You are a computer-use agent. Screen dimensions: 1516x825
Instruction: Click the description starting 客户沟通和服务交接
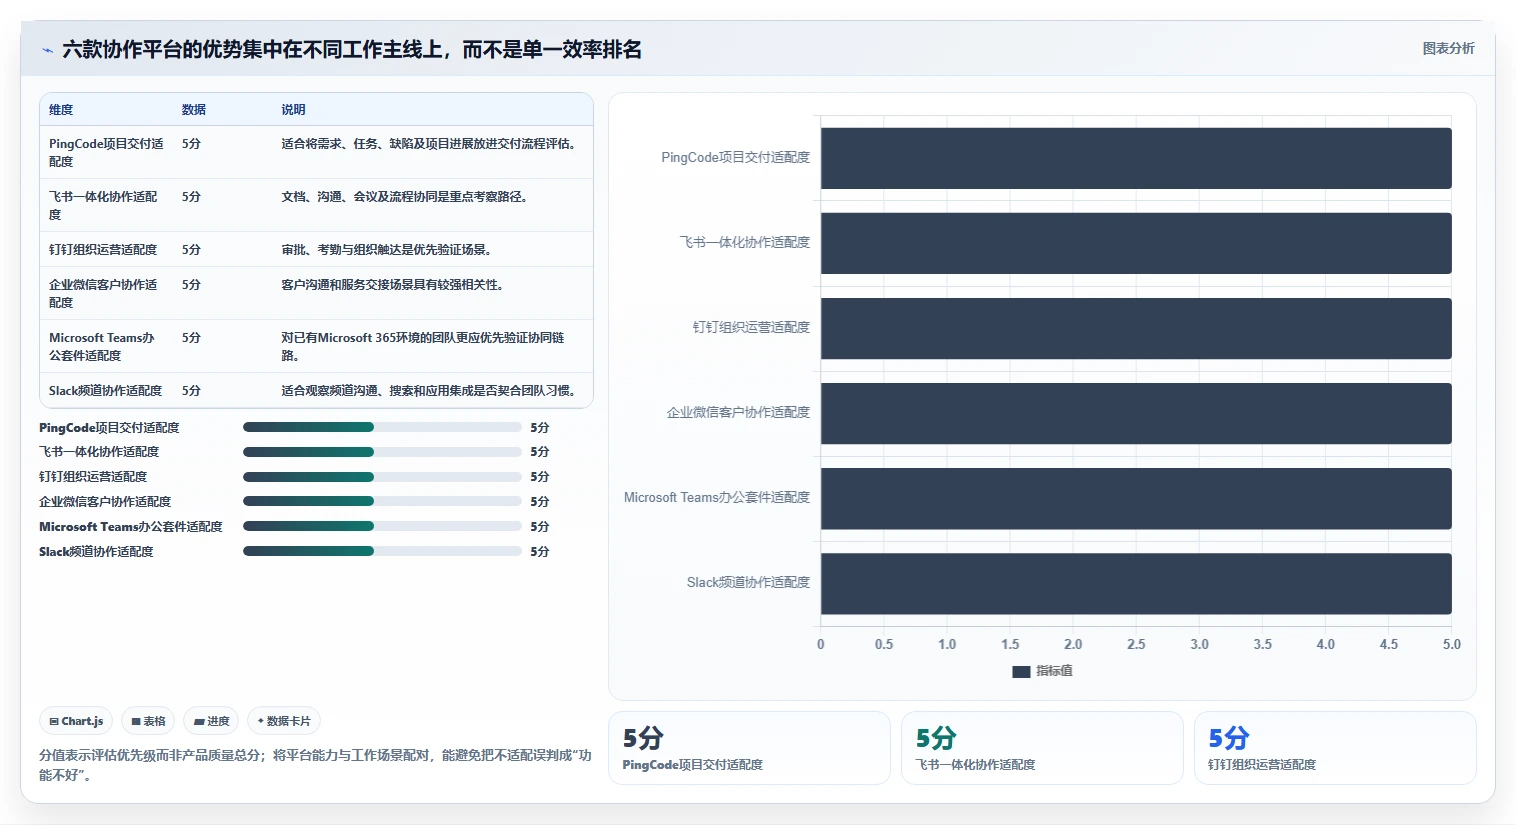pos(392,284)
